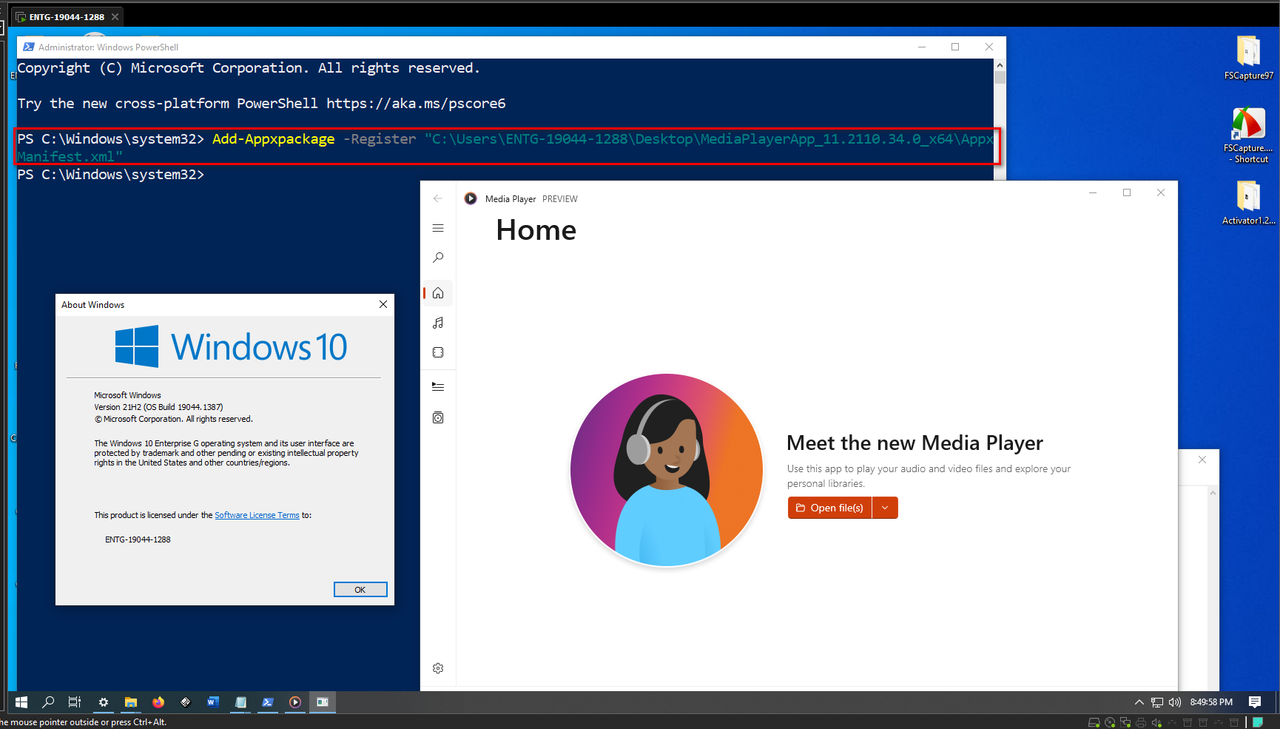Open Video library in Media Player sidebar

click(437, 352)
